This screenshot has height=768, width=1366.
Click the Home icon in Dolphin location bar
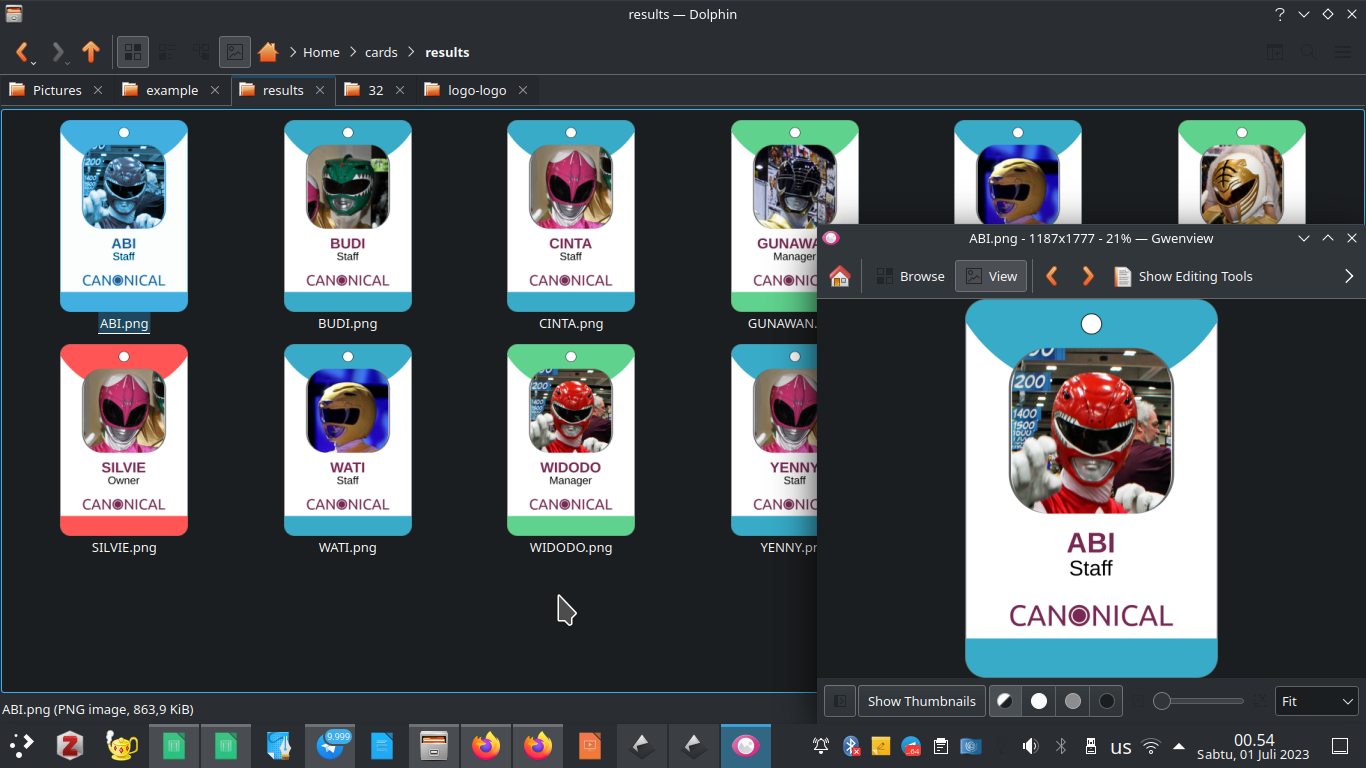tap(267, 52)
